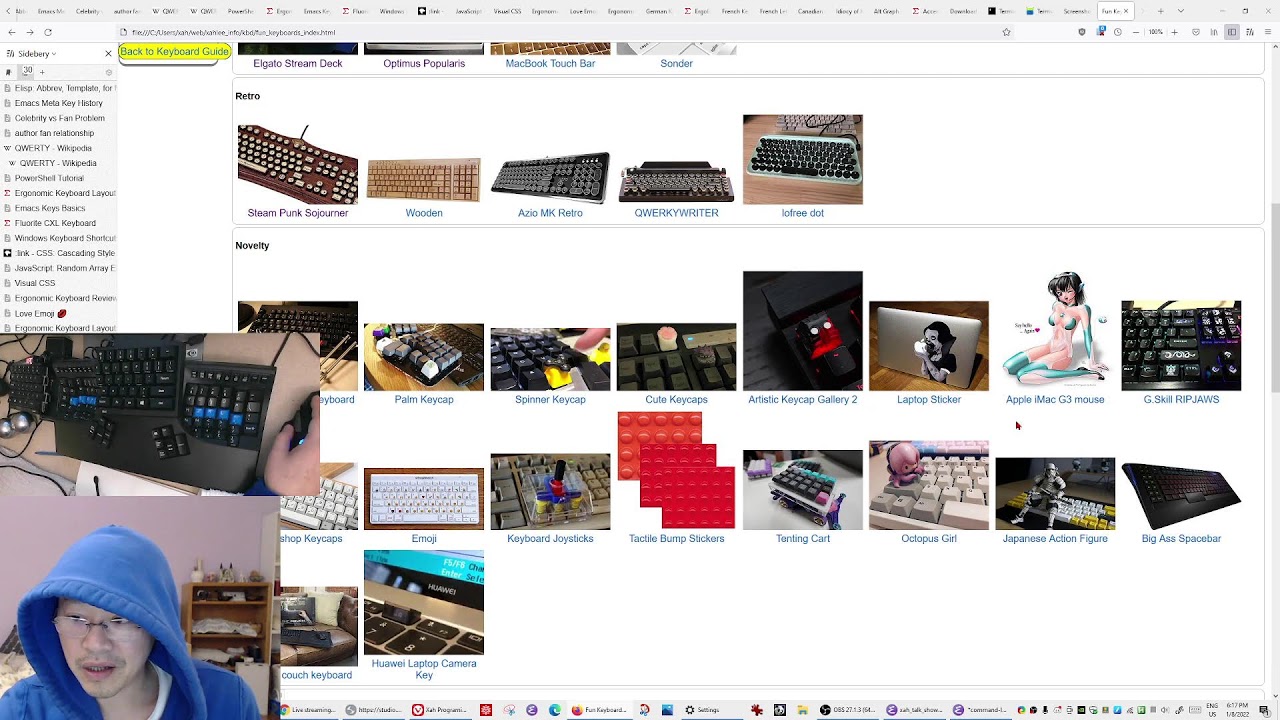The height and width of the screenshot is (720, 1280).
Task: Open Spinner Keycap thumbnail
Action: (x=550, y=359)
